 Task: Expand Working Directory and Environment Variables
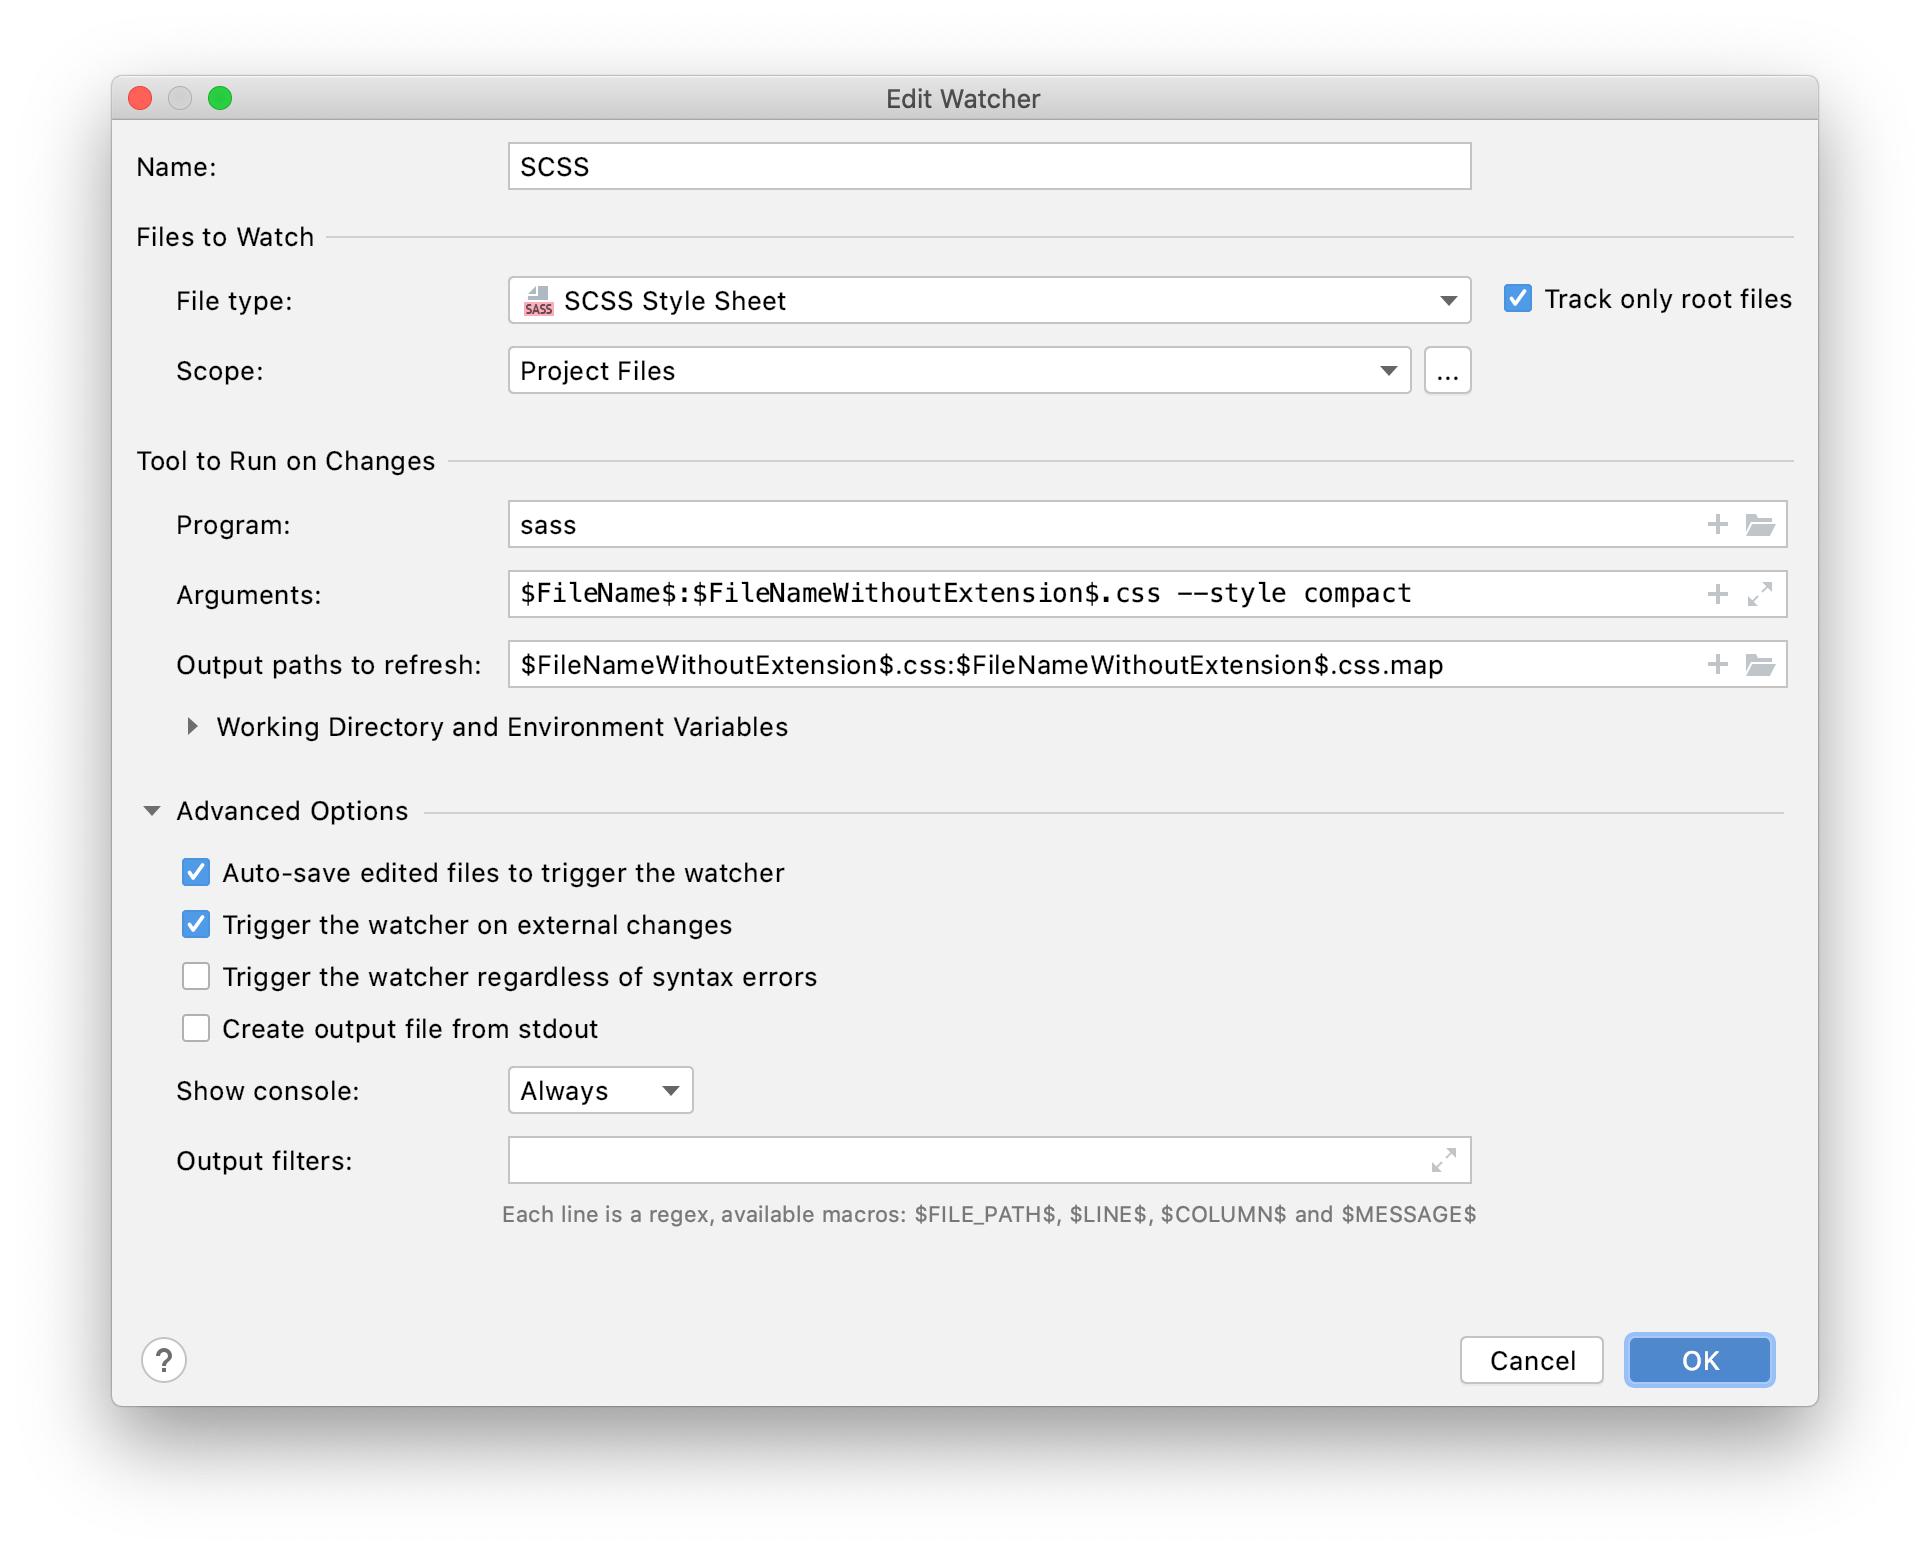point(193,727)
